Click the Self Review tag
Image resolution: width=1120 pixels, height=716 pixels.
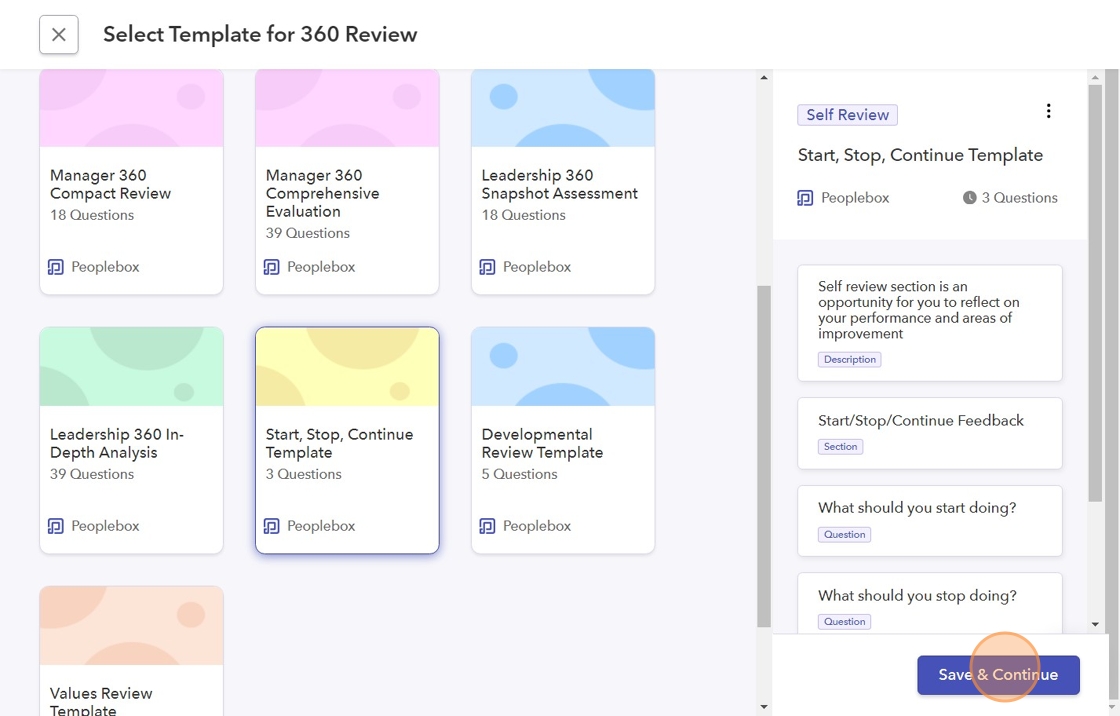847,114
